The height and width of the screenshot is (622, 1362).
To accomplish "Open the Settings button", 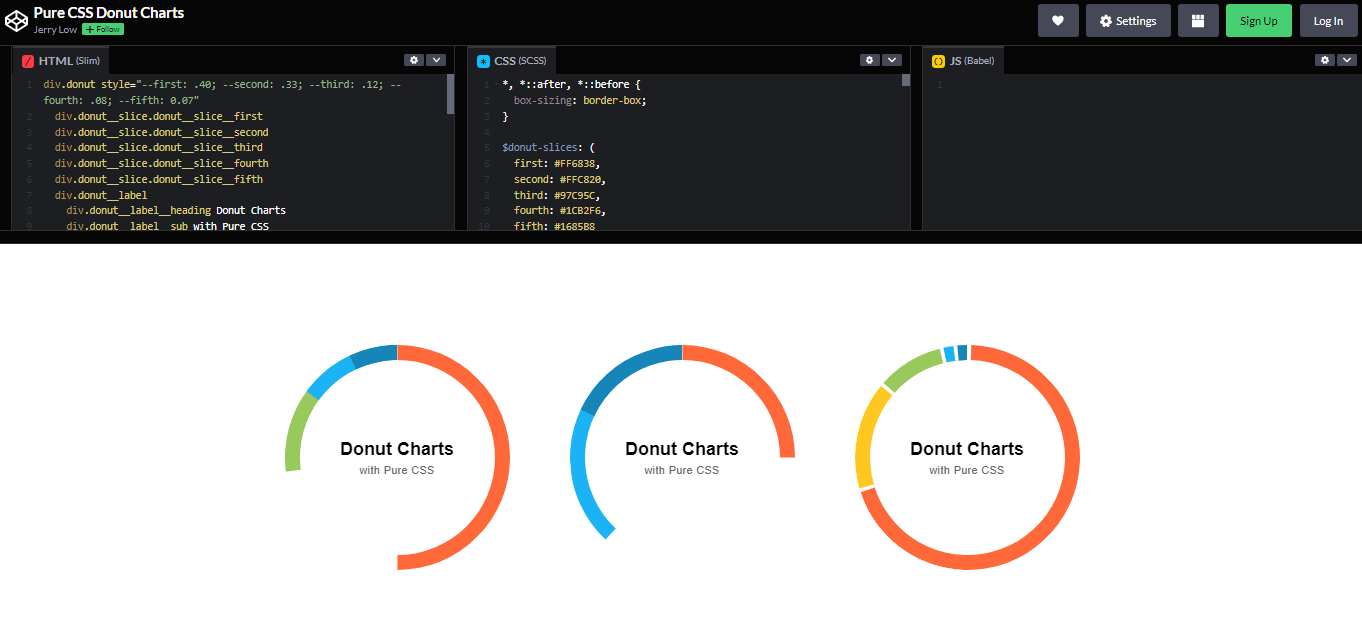I will (x=1128, y=21).
